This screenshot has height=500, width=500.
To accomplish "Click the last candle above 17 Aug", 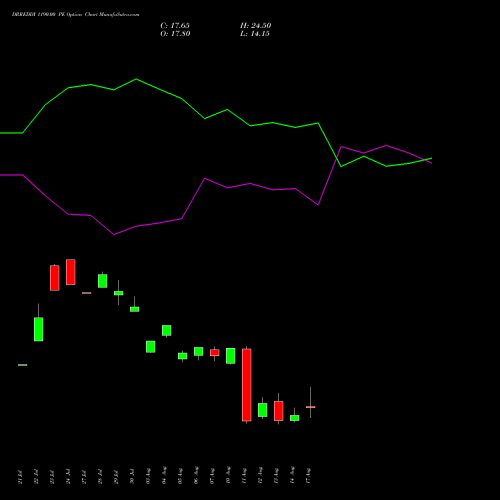I will tap(311, 407).
